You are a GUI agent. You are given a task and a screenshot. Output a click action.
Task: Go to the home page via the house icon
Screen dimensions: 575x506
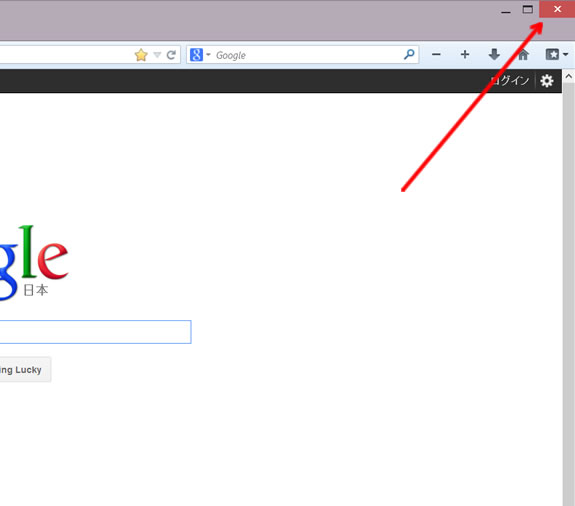(523, 55)
